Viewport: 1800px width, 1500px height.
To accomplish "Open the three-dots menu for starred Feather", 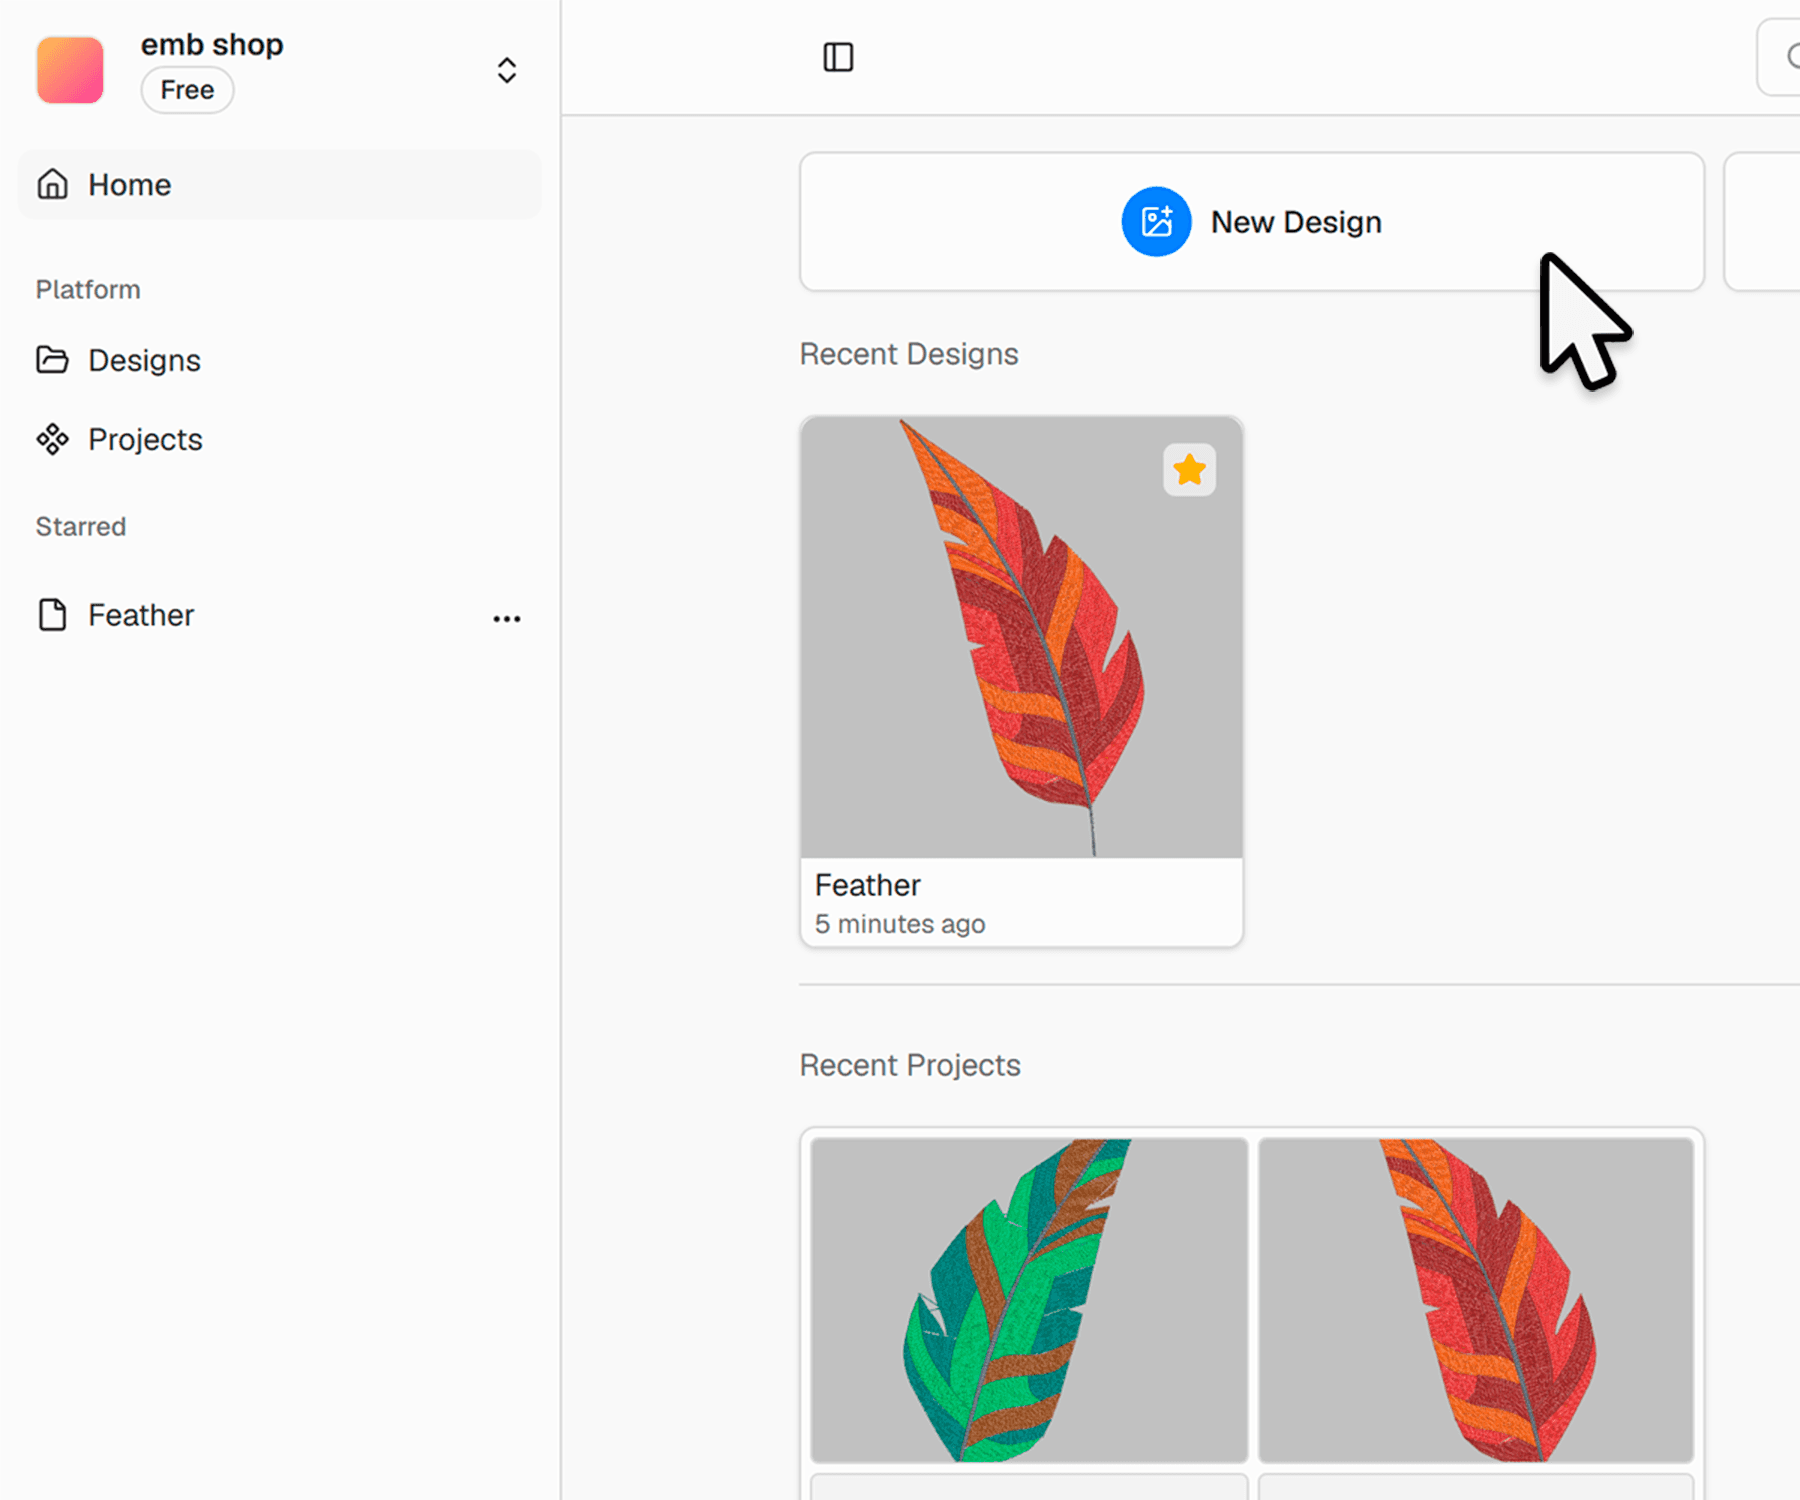I will (507, 619).
